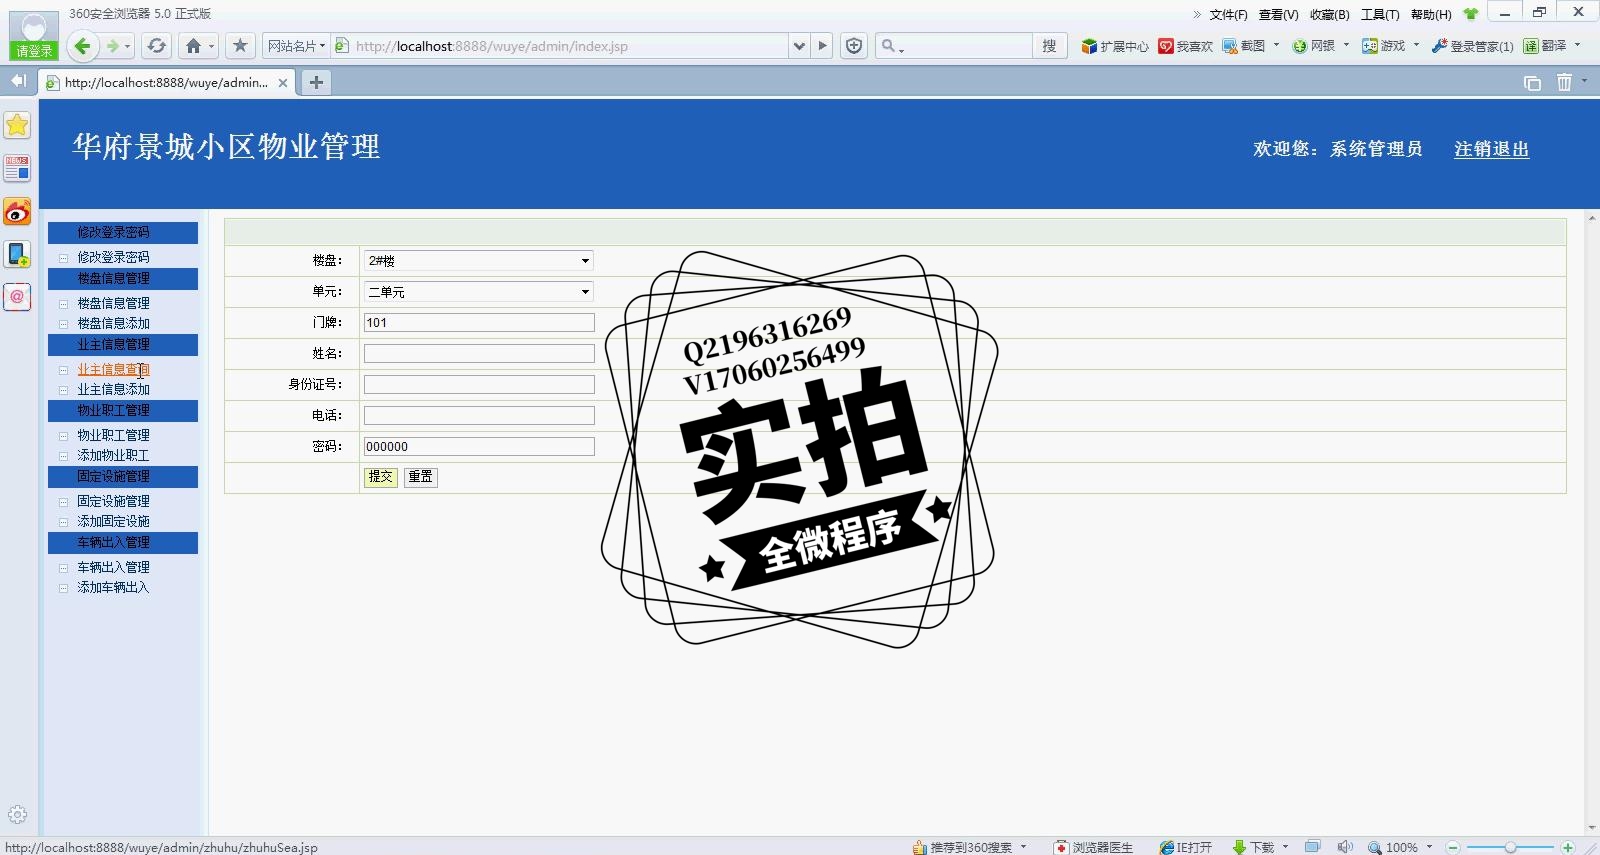Open the security shield icon

tap(854, 46)
